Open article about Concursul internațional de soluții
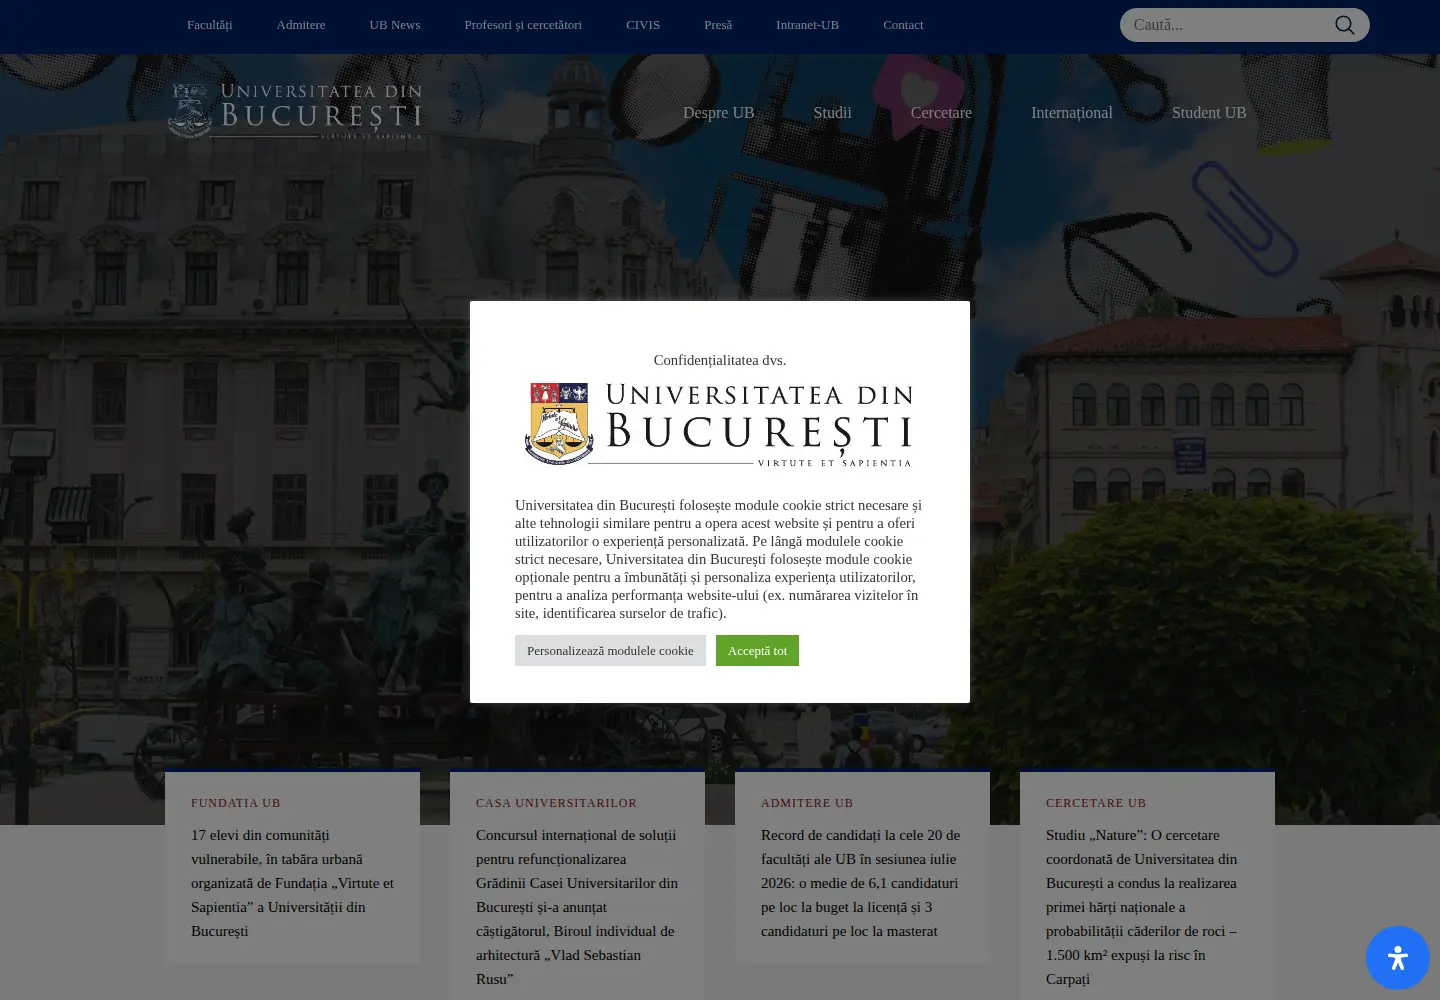The height and width of the screenshot is (1000, 1440). pyautogui.click(x=577, y=907)
